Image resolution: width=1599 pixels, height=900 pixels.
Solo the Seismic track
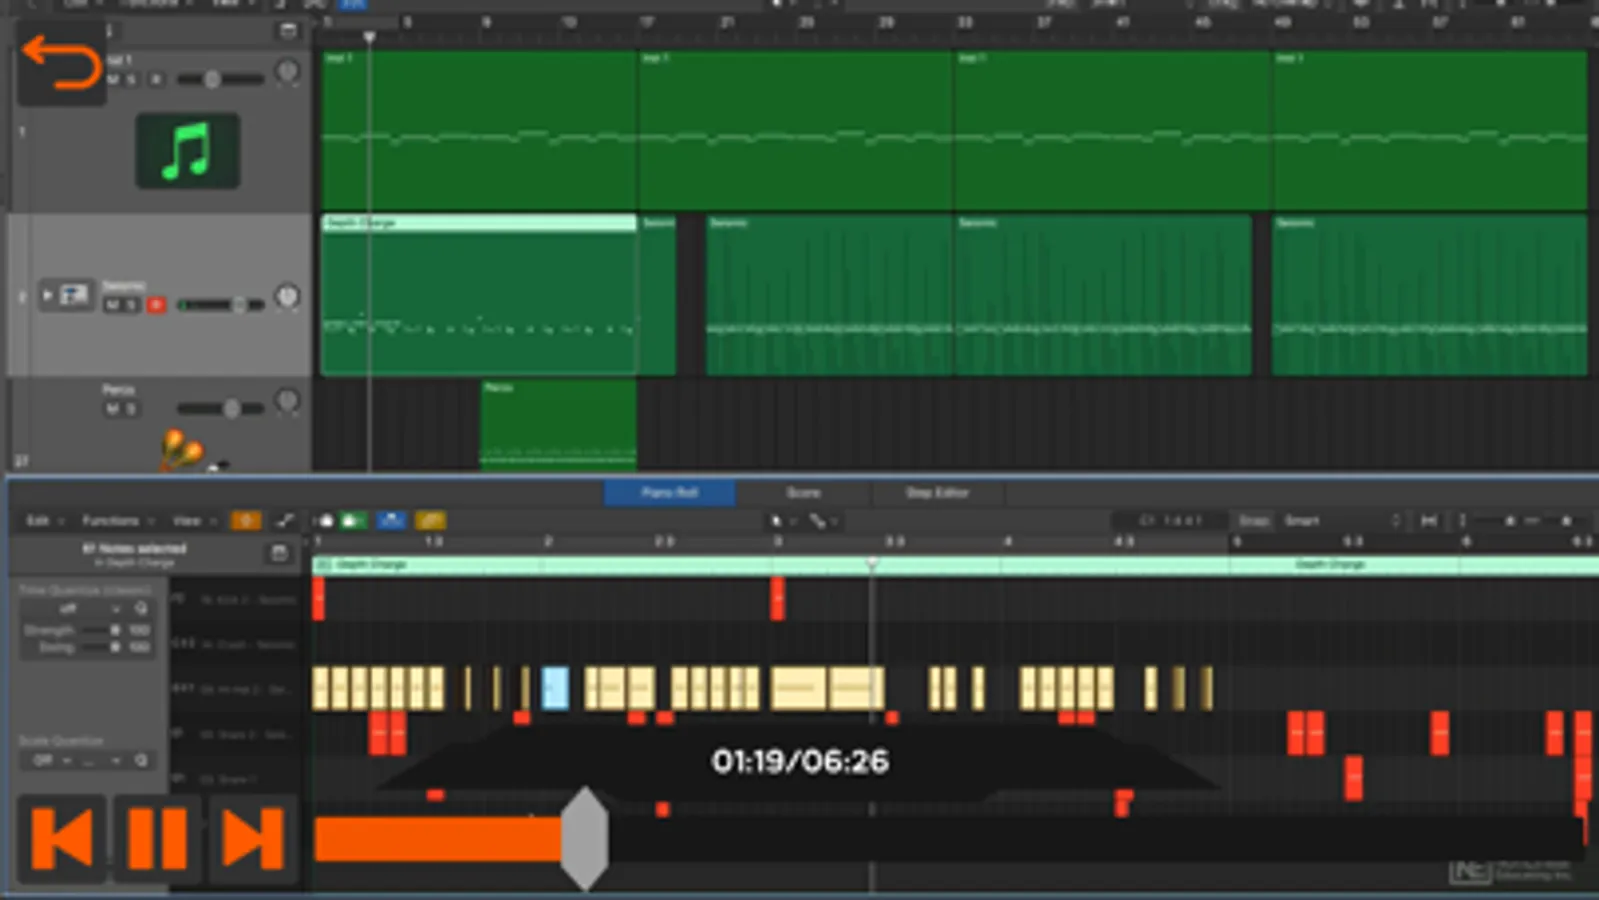point(130,304)
